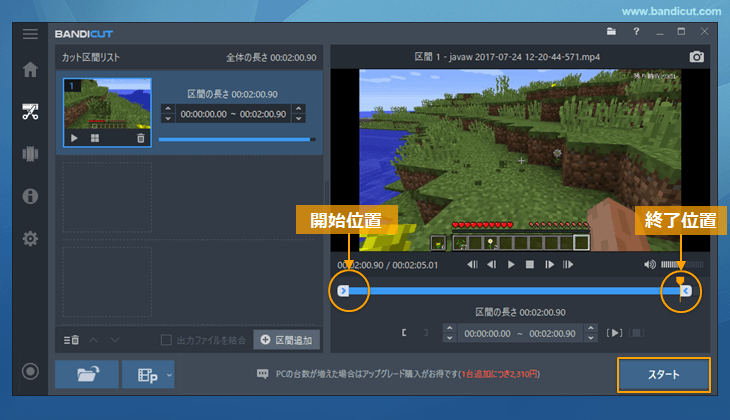This screenshot has width=730, height=420.
Task: Click the middle of the blue timeline bar
Action: pyautogui.click(x=514, y=291)
